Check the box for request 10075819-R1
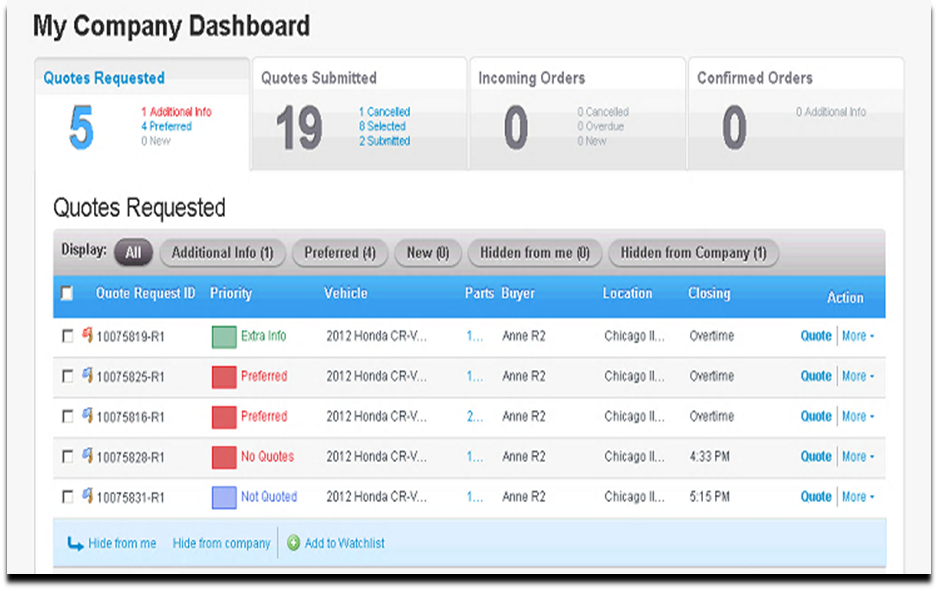The height and width of the screenshot is (591, 938). (68, 337)
